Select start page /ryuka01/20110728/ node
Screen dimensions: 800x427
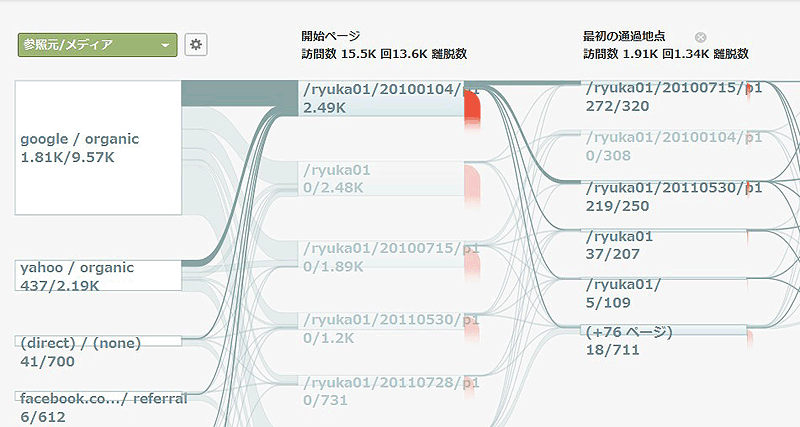click(382, 390)
